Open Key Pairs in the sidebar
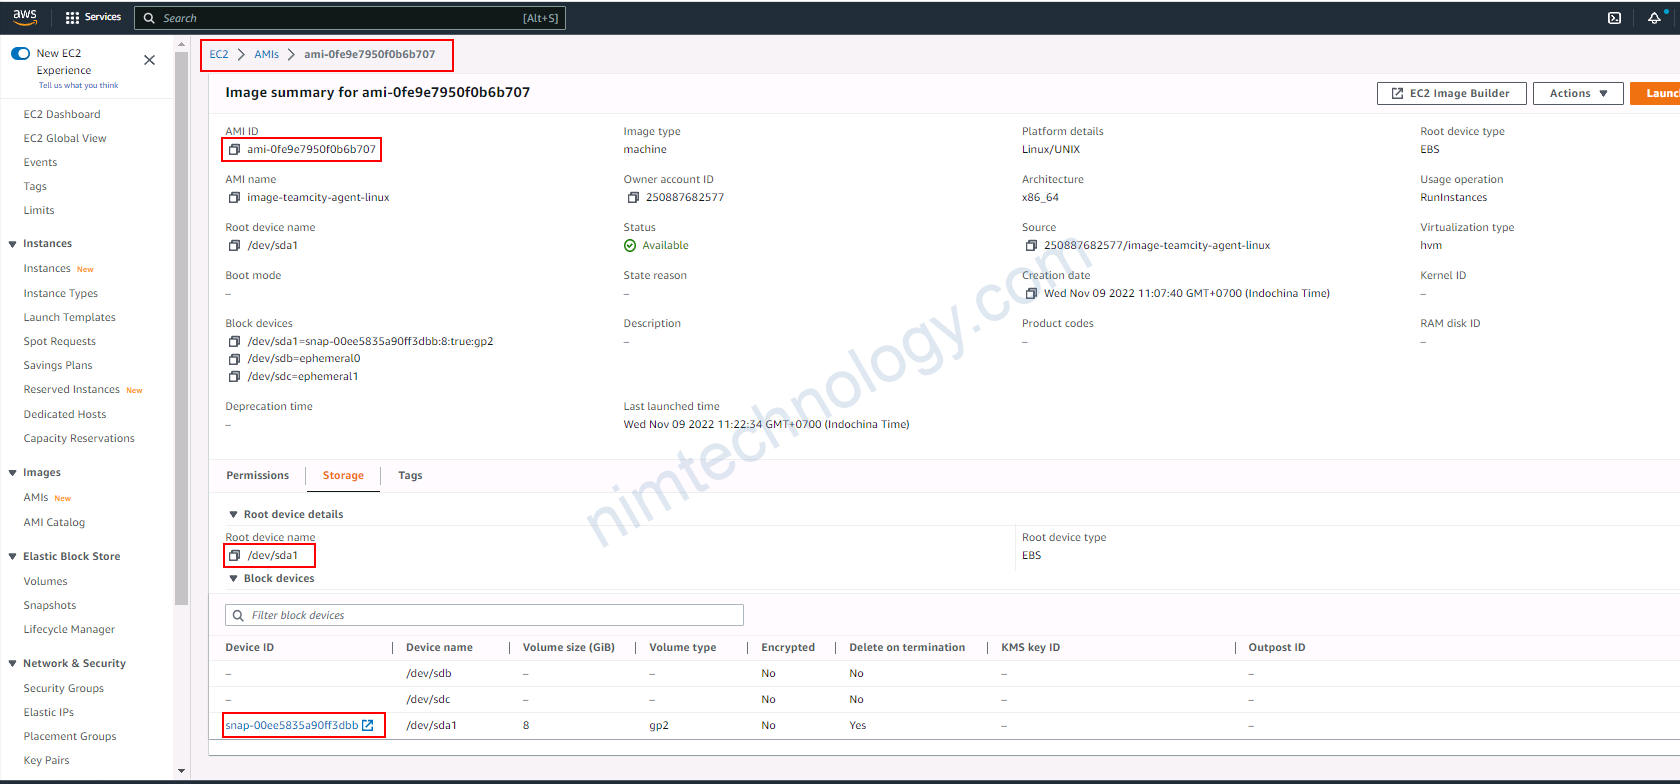Viewport: 1680px width, 784px height. [x=47, y=760]
